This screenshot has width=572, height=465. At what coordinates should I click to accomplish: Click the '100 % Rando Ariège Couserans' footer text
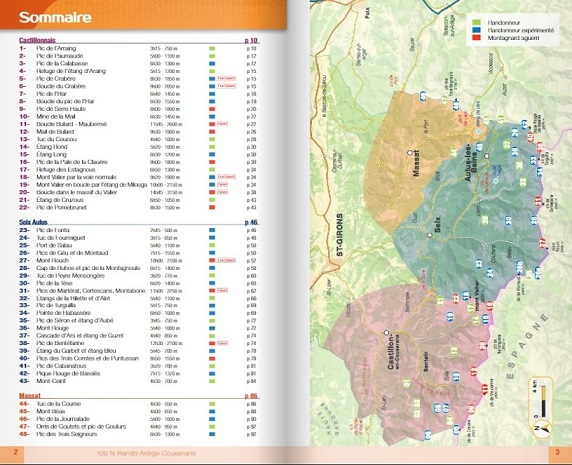(146, 453)
